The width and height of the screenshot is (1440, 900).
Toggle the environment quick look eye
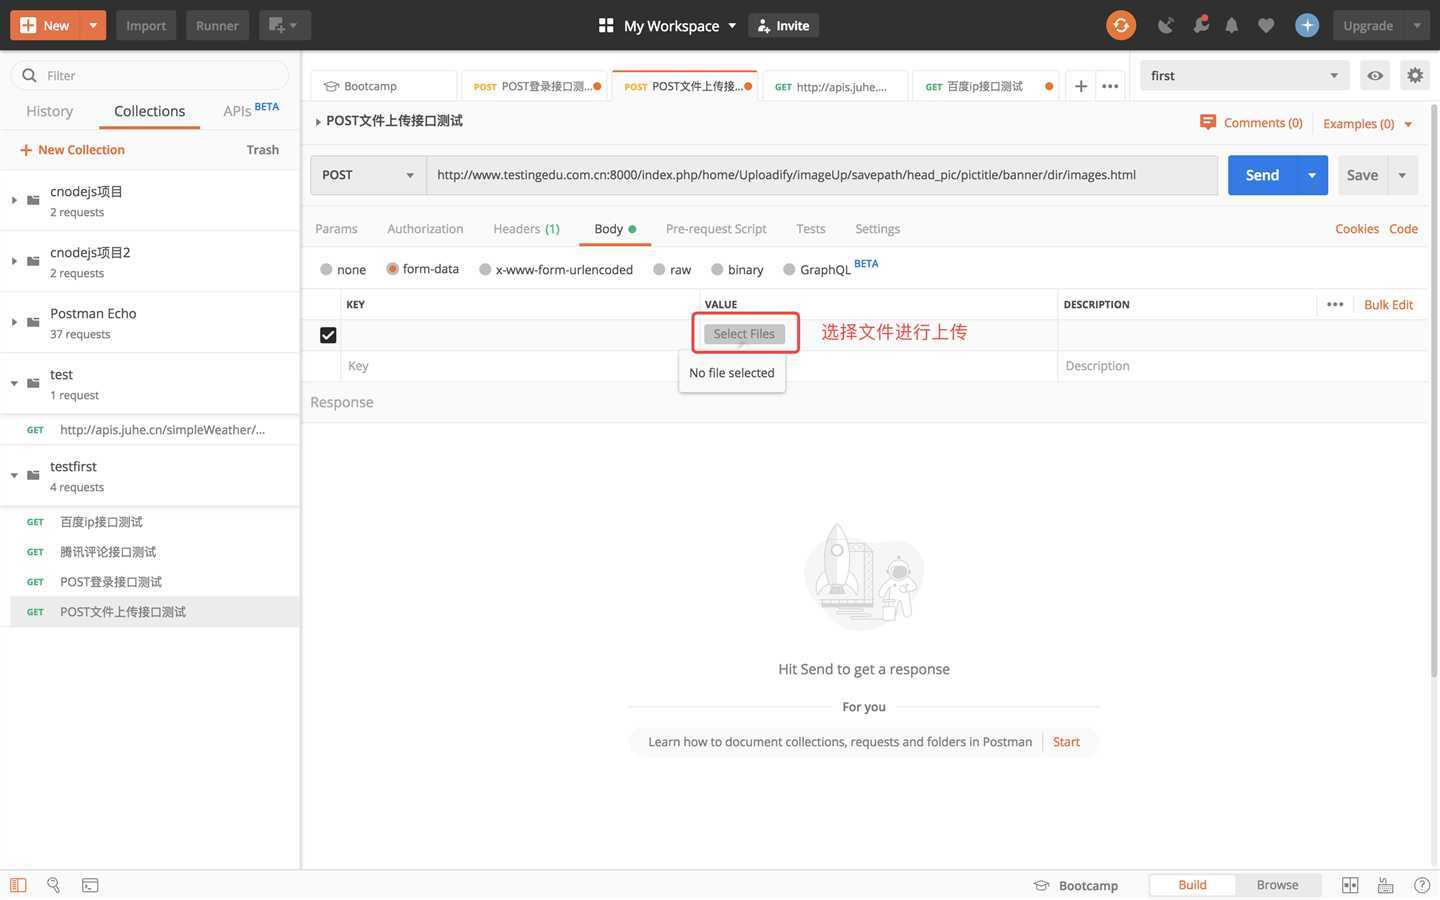pyautogui.click(x=1375, y=75)
